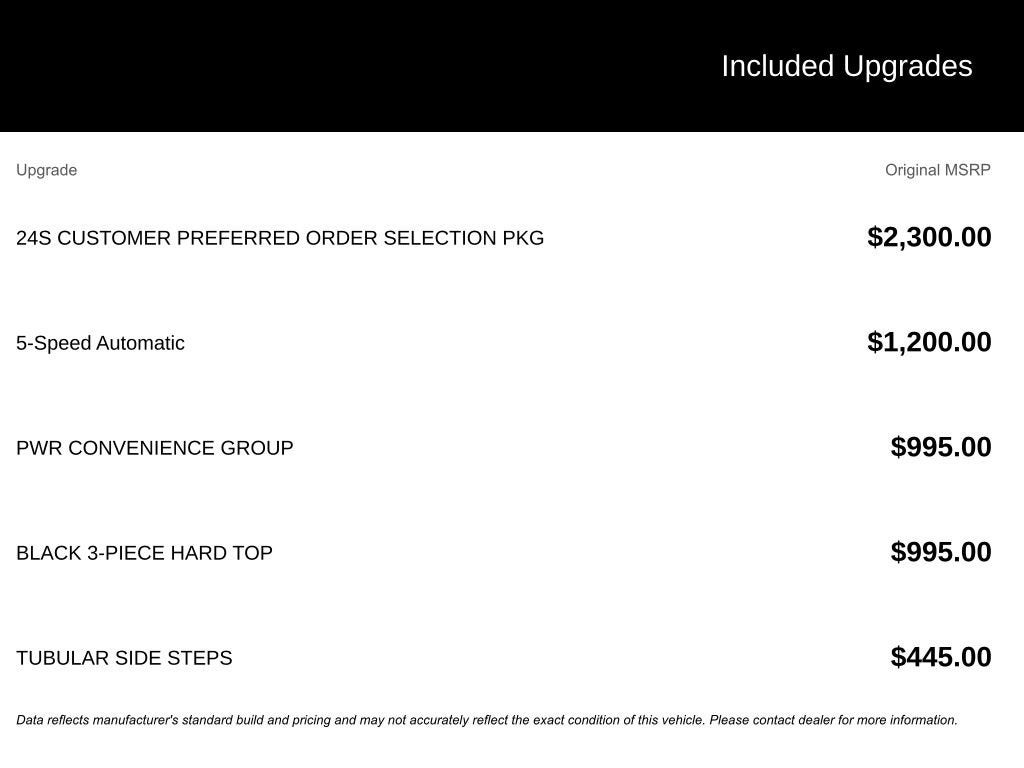
Task: Click 'Please contact dealer for more information' text
Action: pos(833,720)
